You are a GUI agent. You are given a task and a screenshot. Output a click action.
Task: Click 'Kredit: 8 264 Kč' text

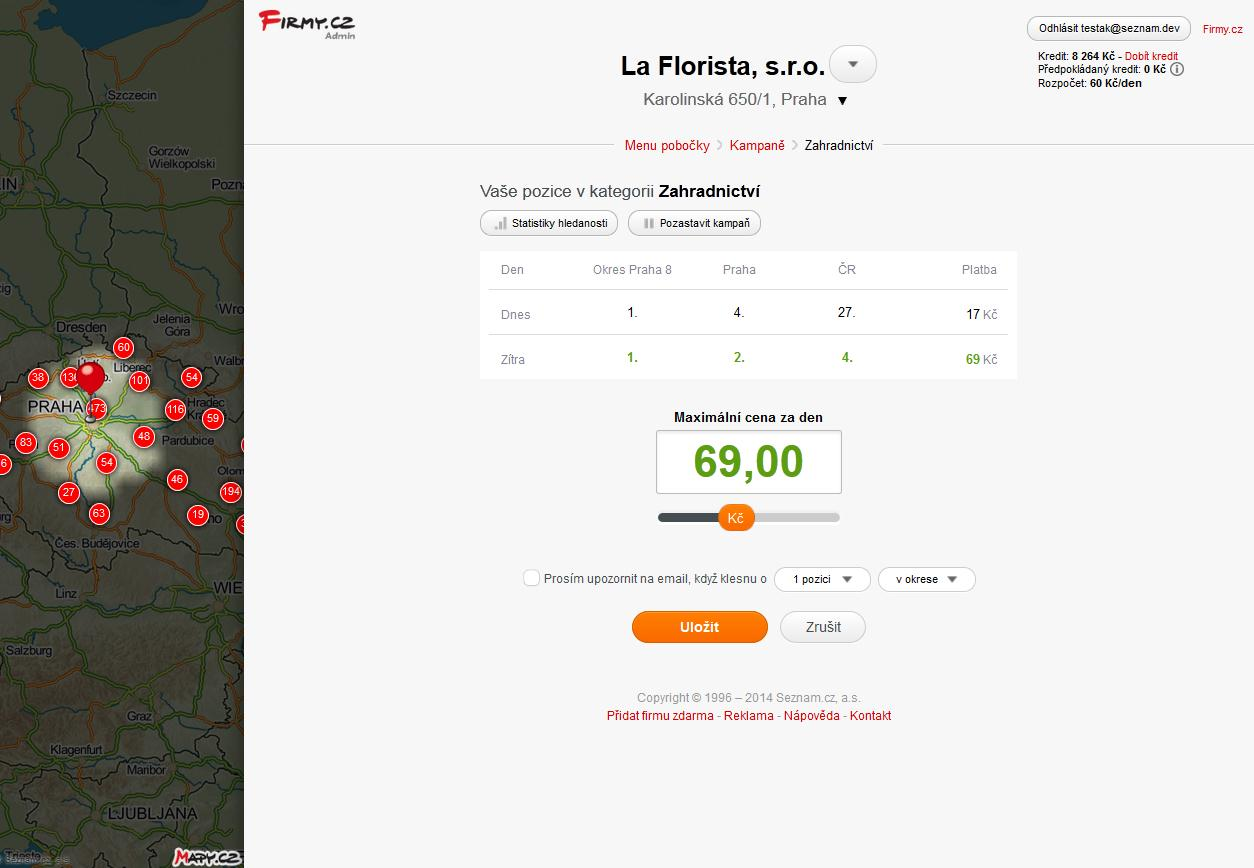[1076, 56]
